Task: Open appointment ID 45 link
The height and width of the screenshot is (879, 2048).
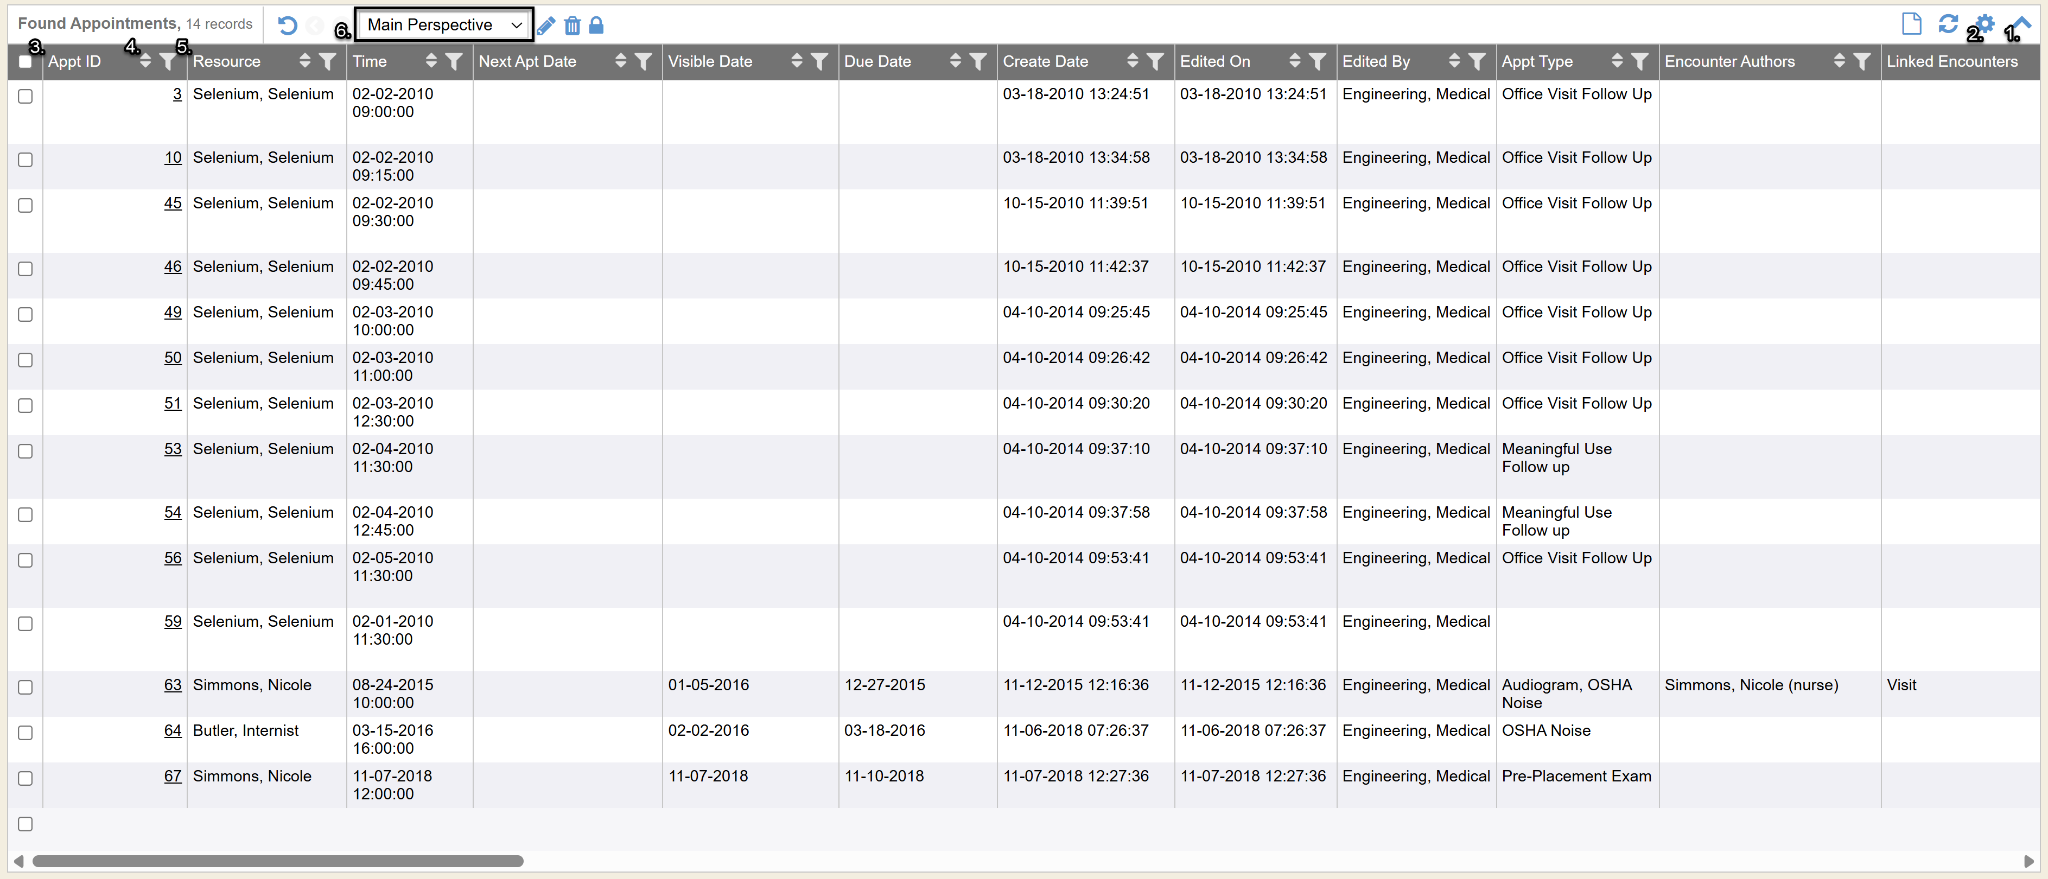Action: [x=173, y=203]
